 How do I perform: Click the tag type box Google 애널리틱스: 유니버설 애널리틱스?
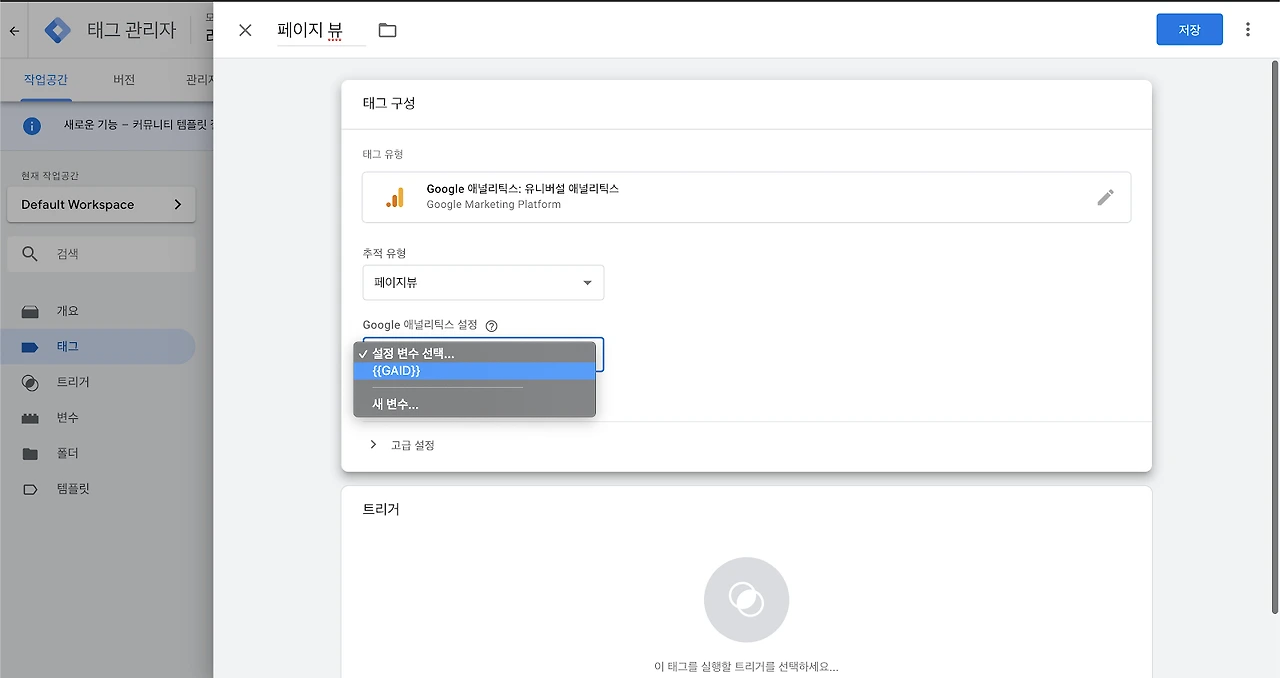[x=746, y=197]
